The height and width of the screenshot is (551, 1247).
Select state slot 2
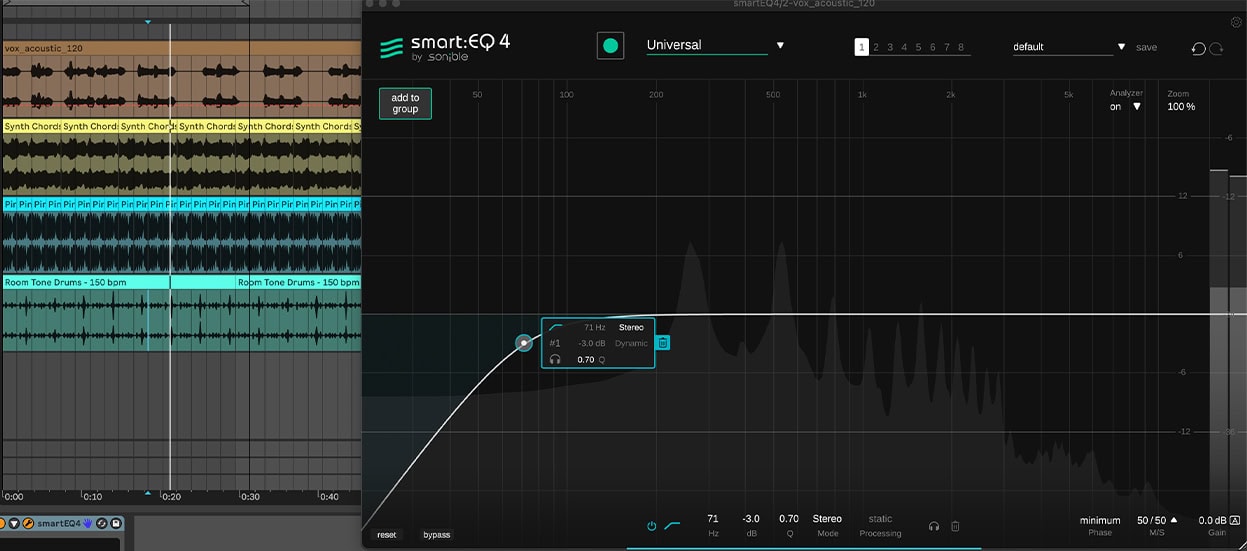coord(876,47)
